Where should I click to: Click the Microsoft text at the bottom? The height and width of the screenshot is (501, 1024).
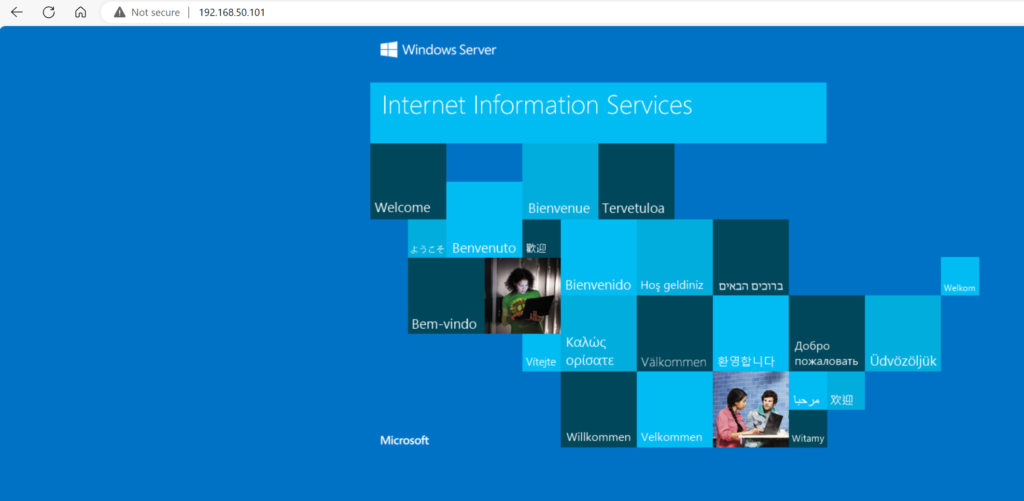click(404, 440)
